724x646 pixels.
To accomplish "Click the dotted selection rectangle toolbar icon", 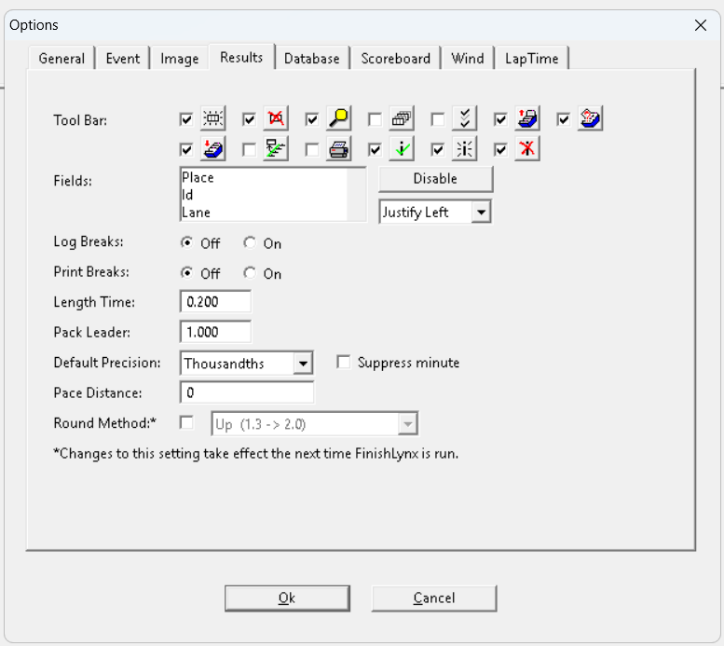I will (213, 119).
